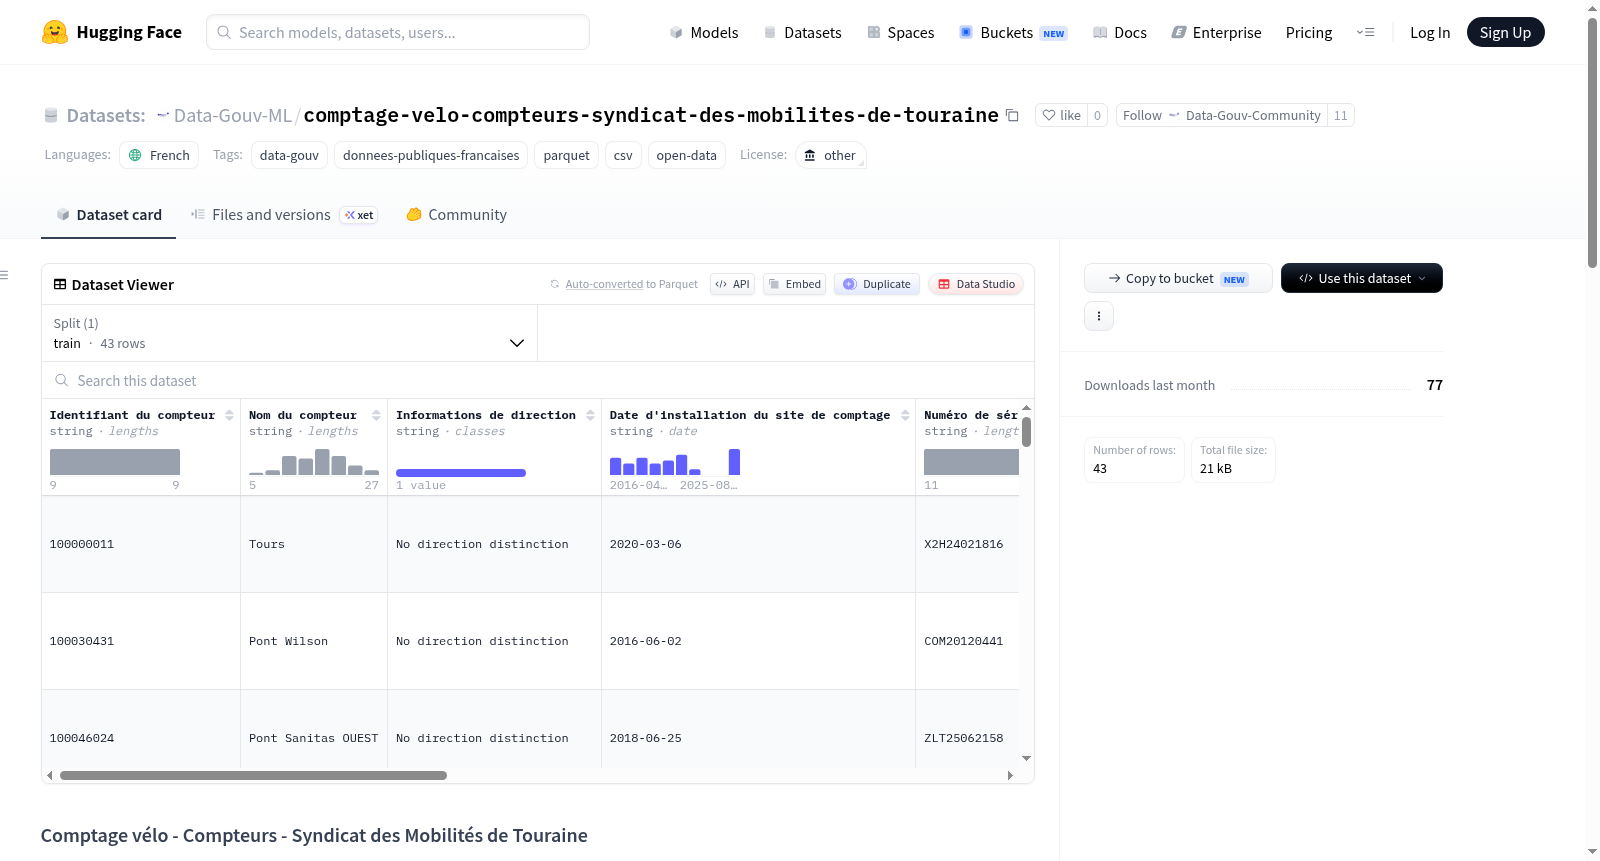Open Data Studio
This screenshot has width=1600, height=861.
(x=976, y=284)
